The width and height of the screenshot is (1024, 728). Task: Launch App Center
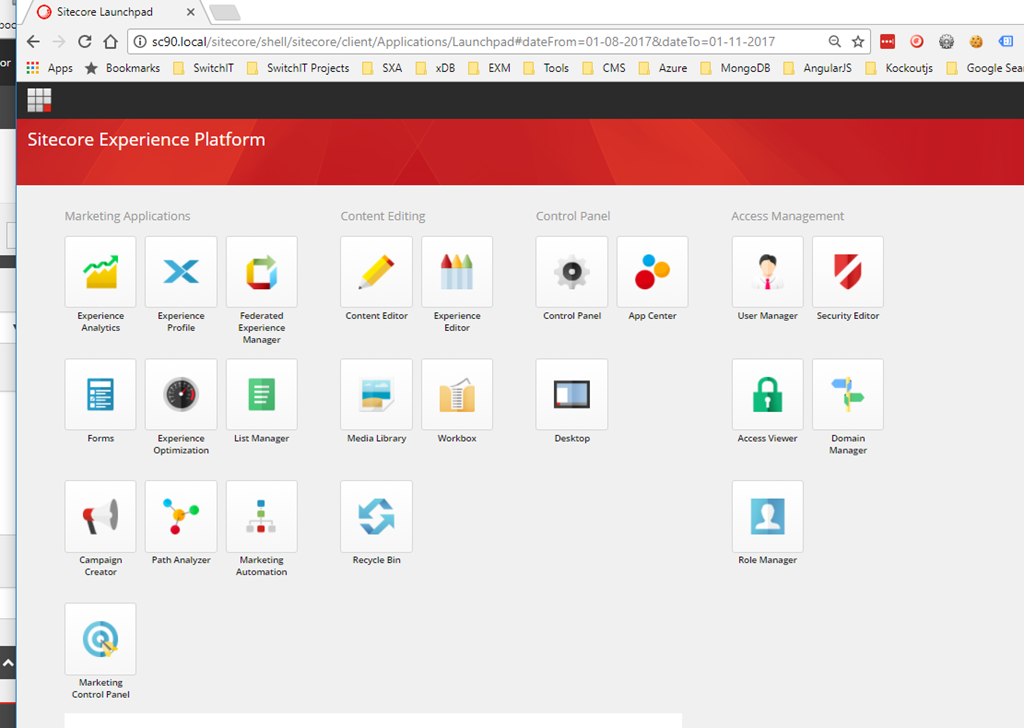[x=652, y=272]
